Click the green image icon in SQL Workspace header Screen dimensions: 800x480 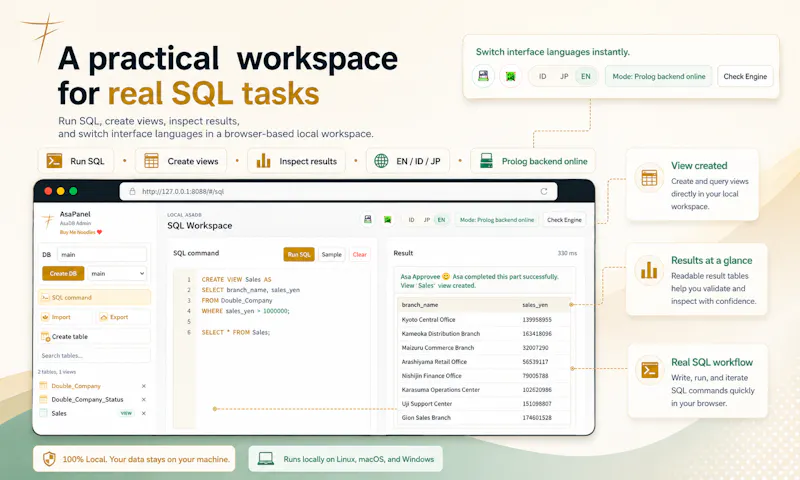(388, 219)
